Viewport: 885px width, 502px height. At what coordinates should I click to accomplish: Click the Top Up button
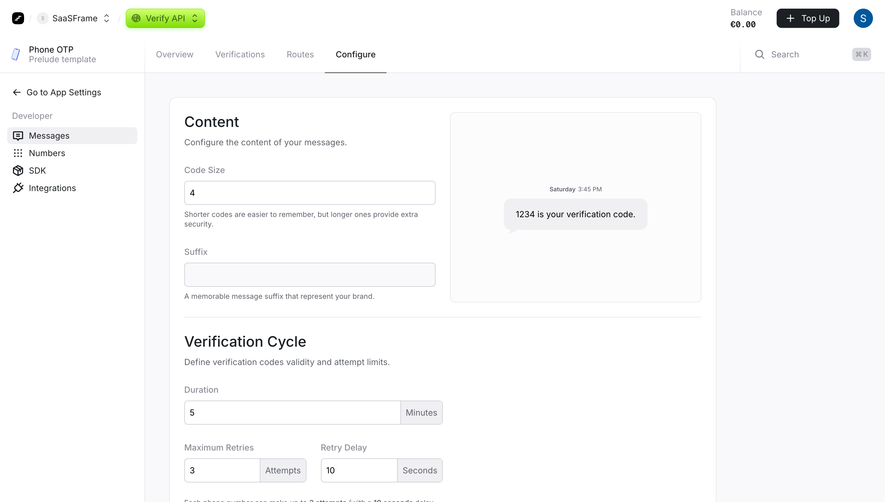click(x=808, y=18)
